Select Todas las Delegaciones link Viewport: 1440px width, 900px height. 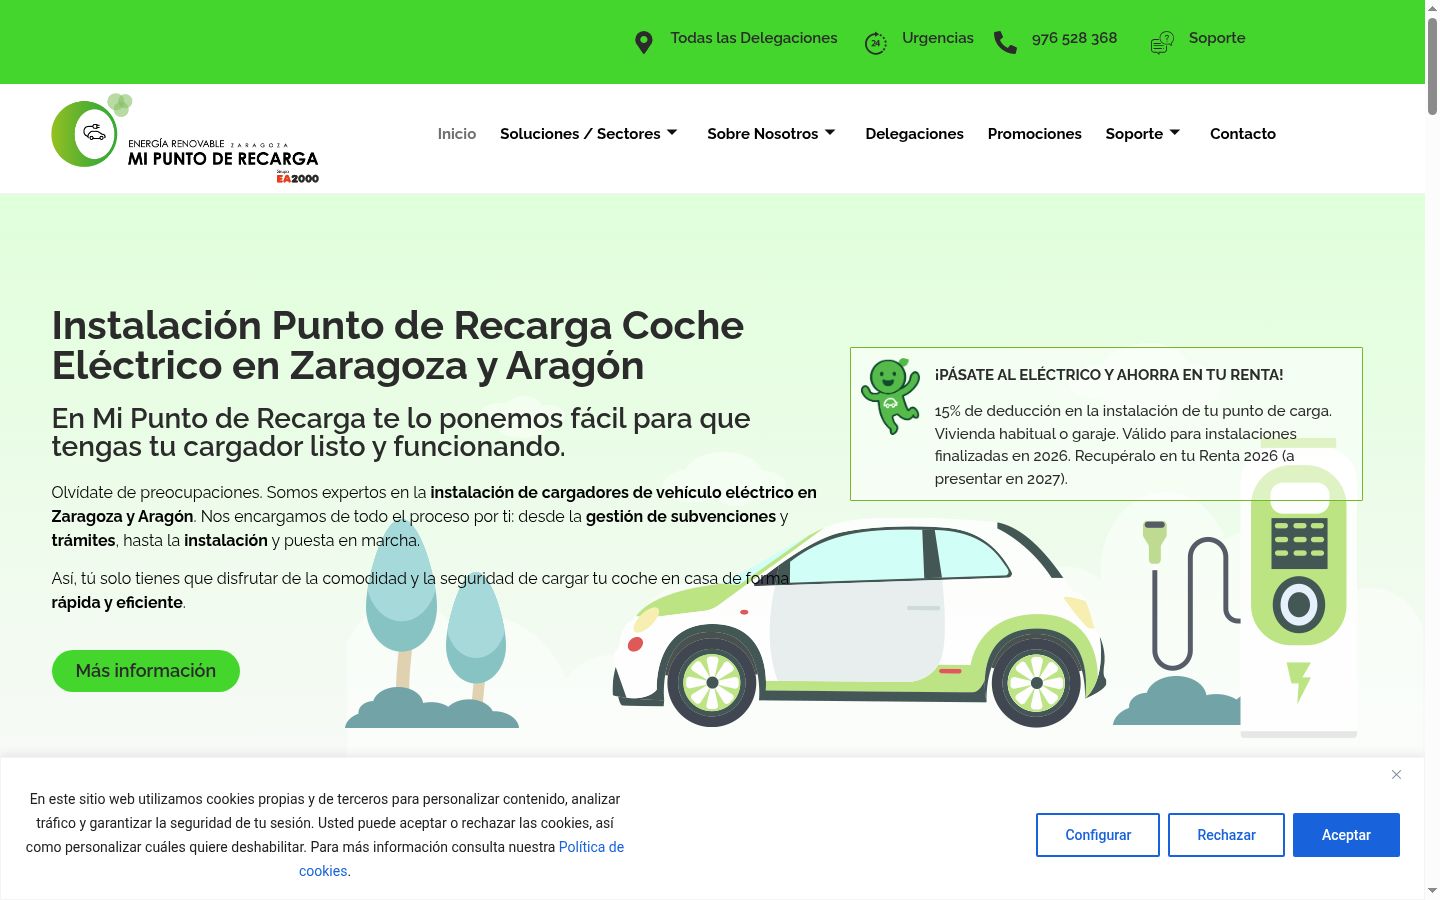pyautogui.click(x=754, y=38)
